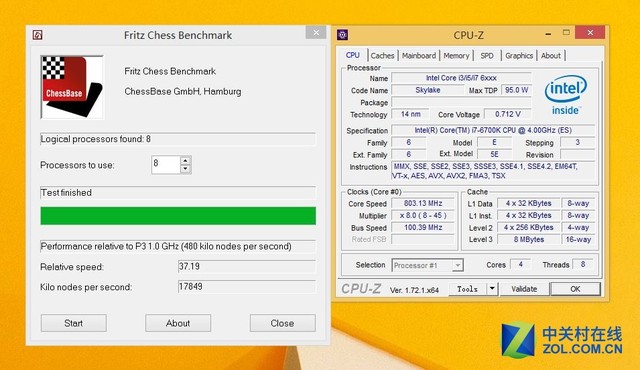Image resolution: width=640 pixels, height=370 pixels.
Task: Switch to the Caches tab
Action: 382,56
